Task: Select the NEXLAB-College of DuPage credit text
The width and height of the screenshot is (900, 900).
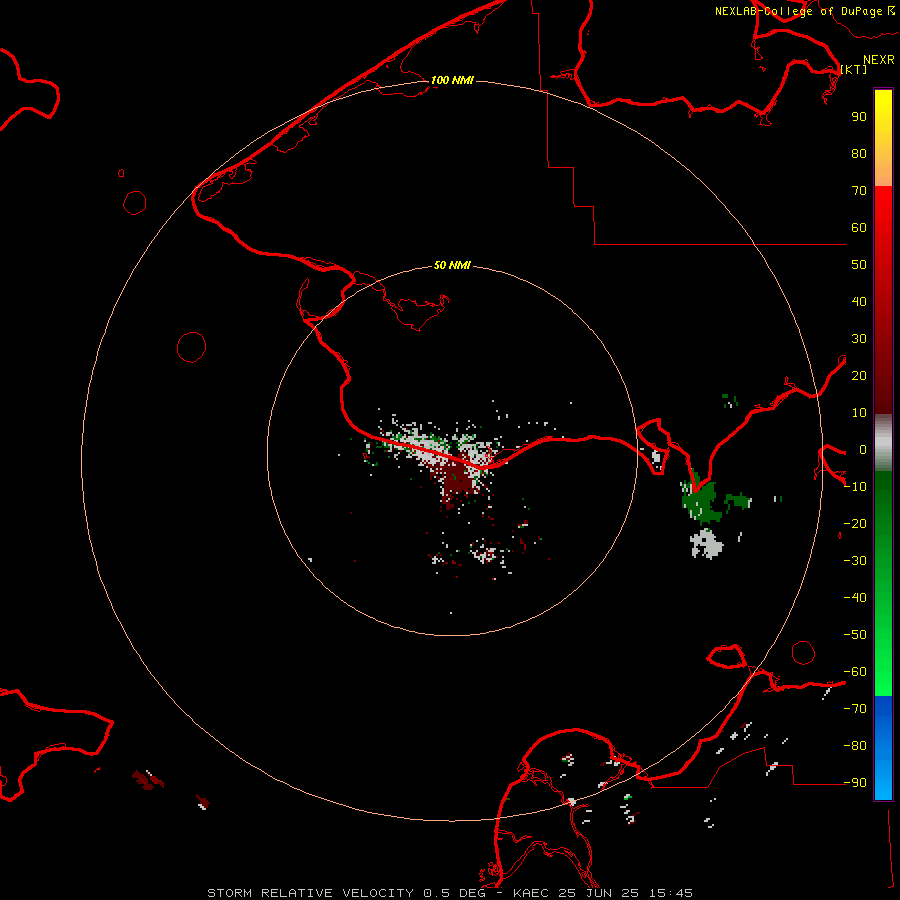Action: coord(798,11)
